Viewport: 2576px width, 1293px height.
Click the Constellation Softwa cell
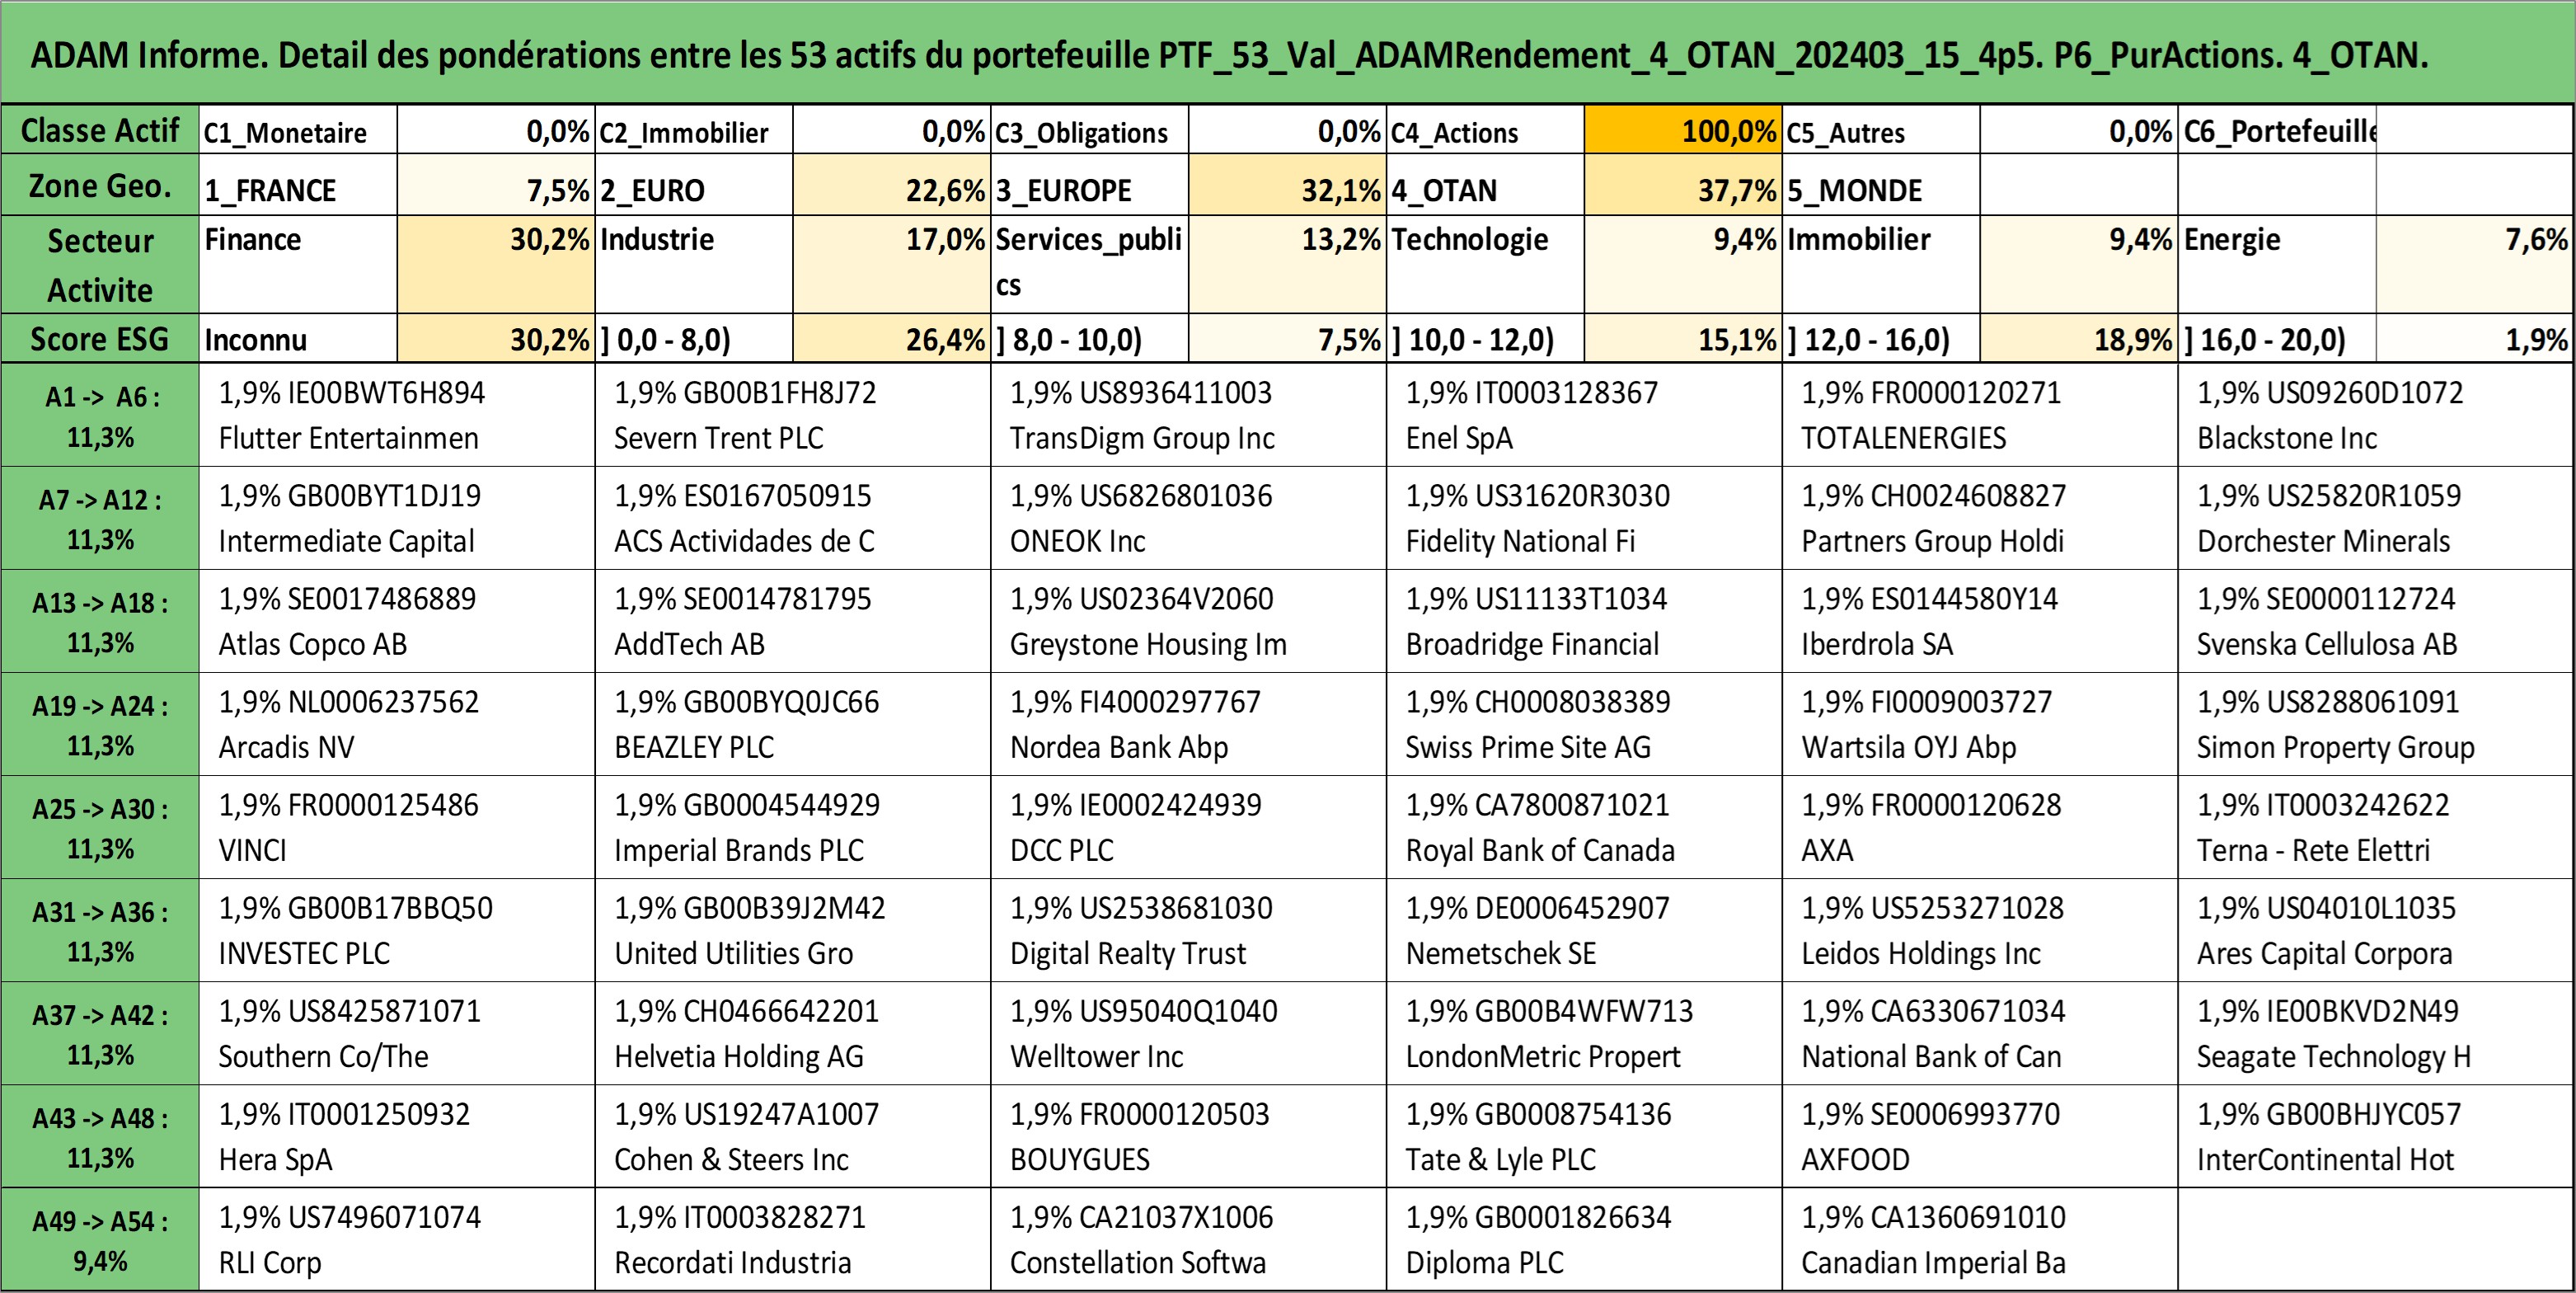coord(1189,1240)
